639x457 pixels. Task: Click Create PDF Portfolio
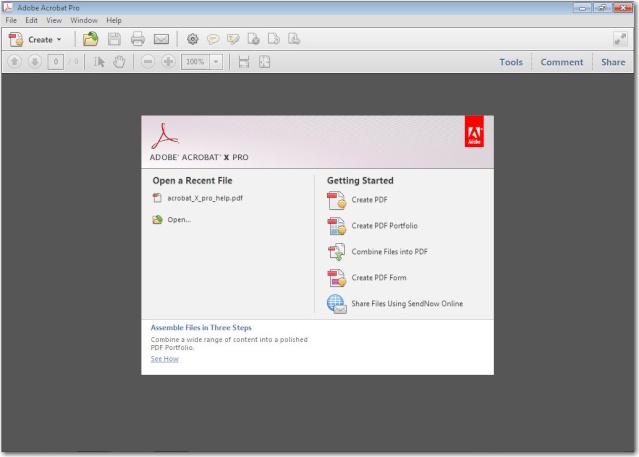(x=384, y=226)
